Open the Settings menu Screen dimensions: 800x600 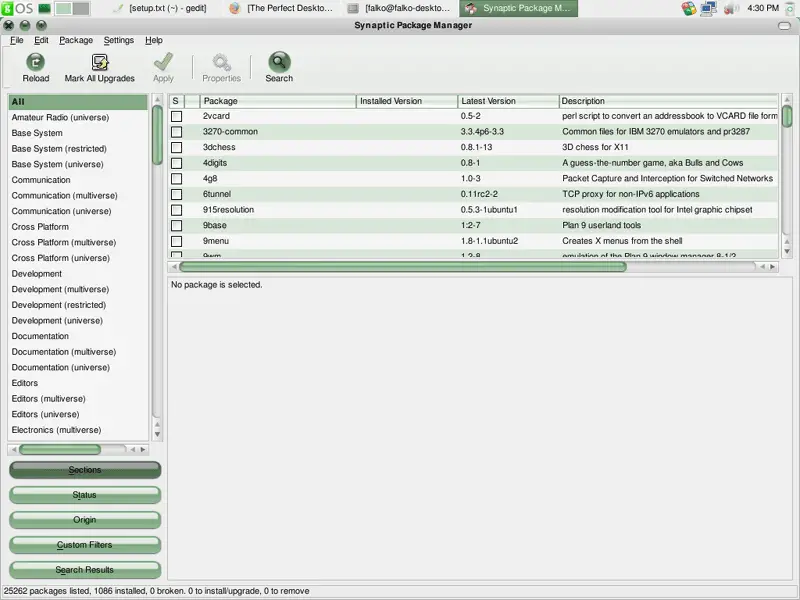(x=118, y=40)
